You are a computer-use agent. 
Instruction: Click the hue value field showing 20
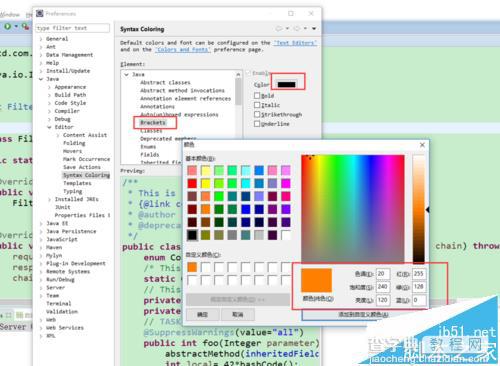tap(383, 274)
